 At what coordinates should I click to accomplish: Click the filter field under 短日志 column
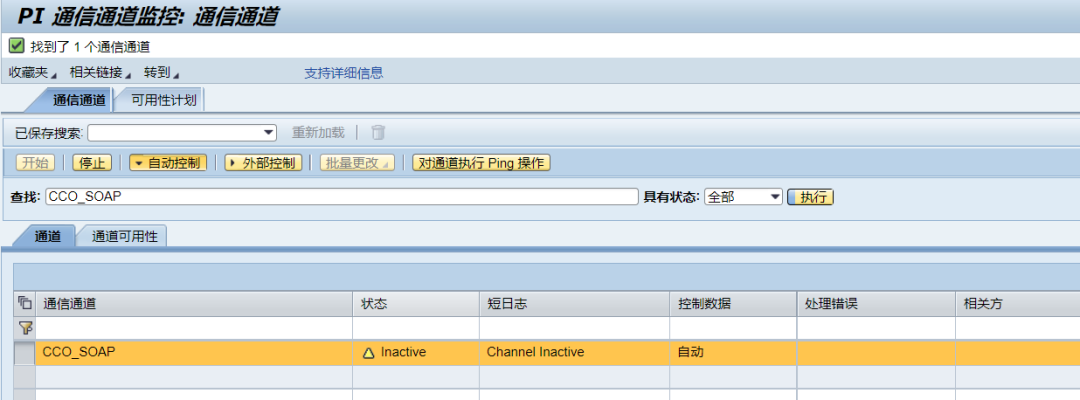pyautogui.click(x=574, y=328)
